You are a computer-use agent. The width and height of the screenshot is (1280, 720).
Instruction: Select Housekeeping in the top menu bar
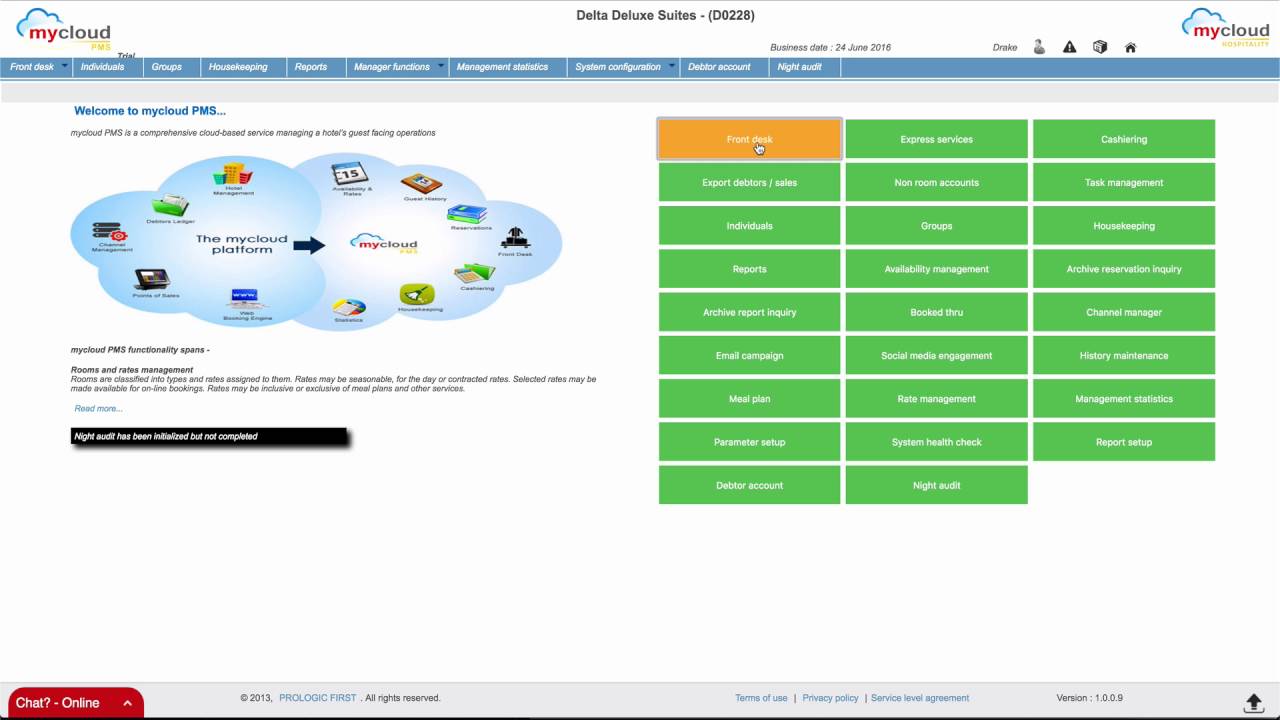pyautogui.click(x=238, y=67)
